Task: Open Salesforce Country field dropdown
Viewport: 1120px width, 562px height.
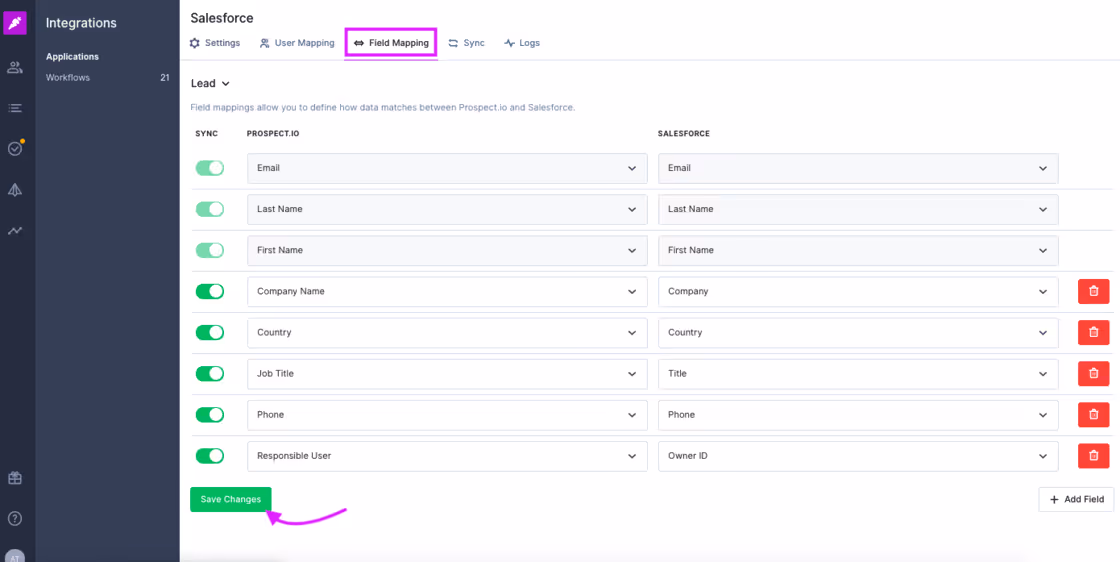Action: click(858, 332)
